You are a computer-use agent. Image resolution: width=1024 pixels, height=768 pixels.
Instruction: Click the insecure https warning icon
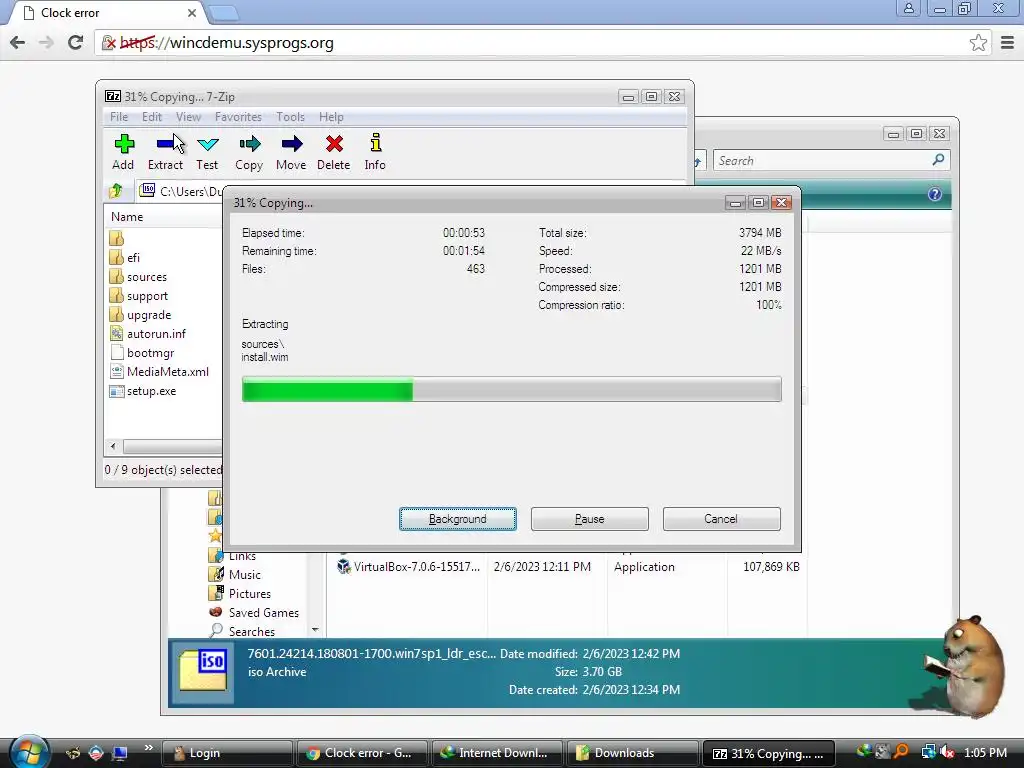(x=109, y=43)
